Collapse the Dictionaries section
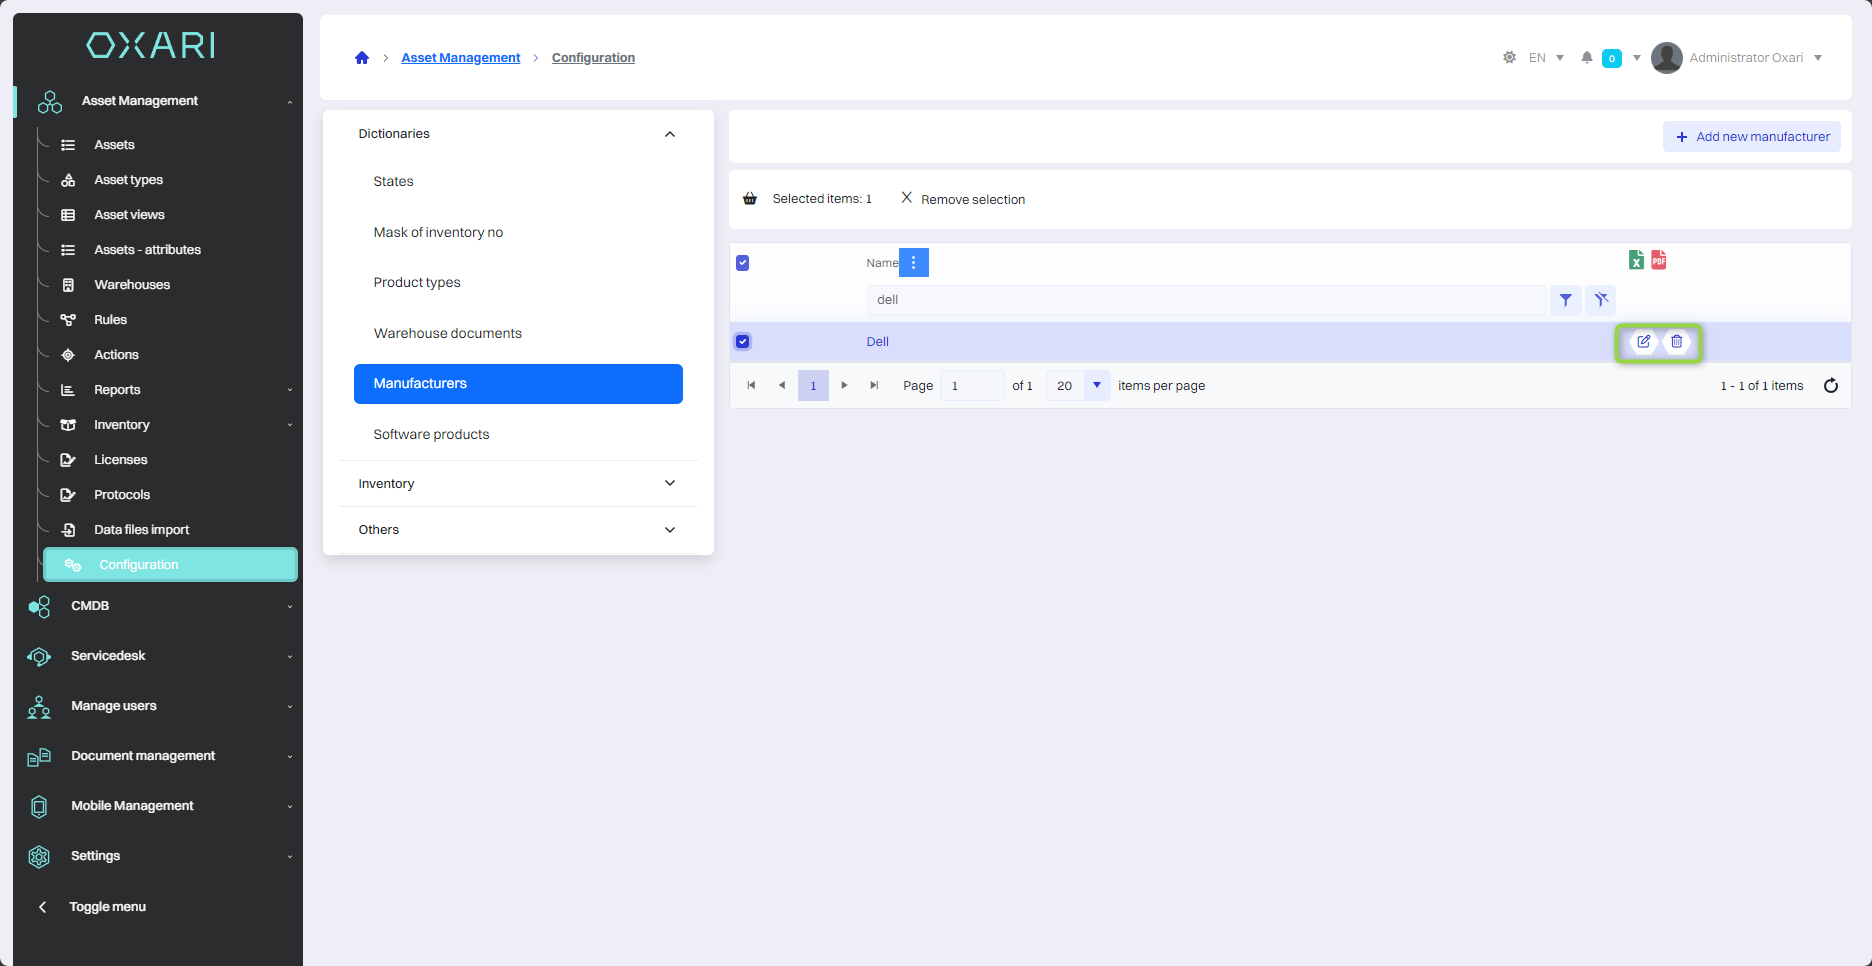The image size is (1872, 966). tap(669, 134)
